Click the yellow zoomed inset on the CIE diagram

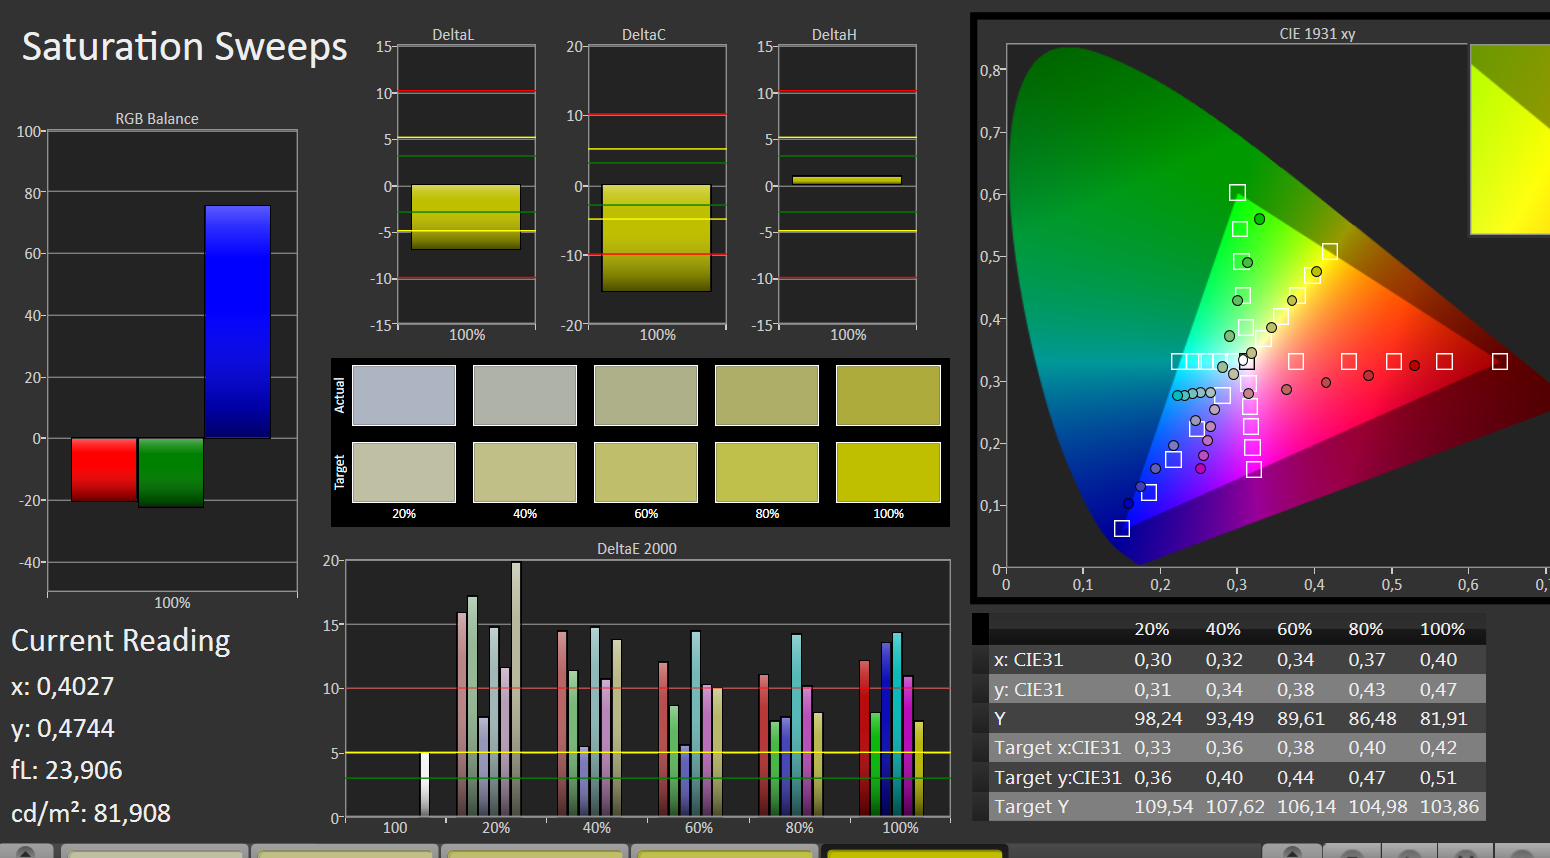point(1510,140)
